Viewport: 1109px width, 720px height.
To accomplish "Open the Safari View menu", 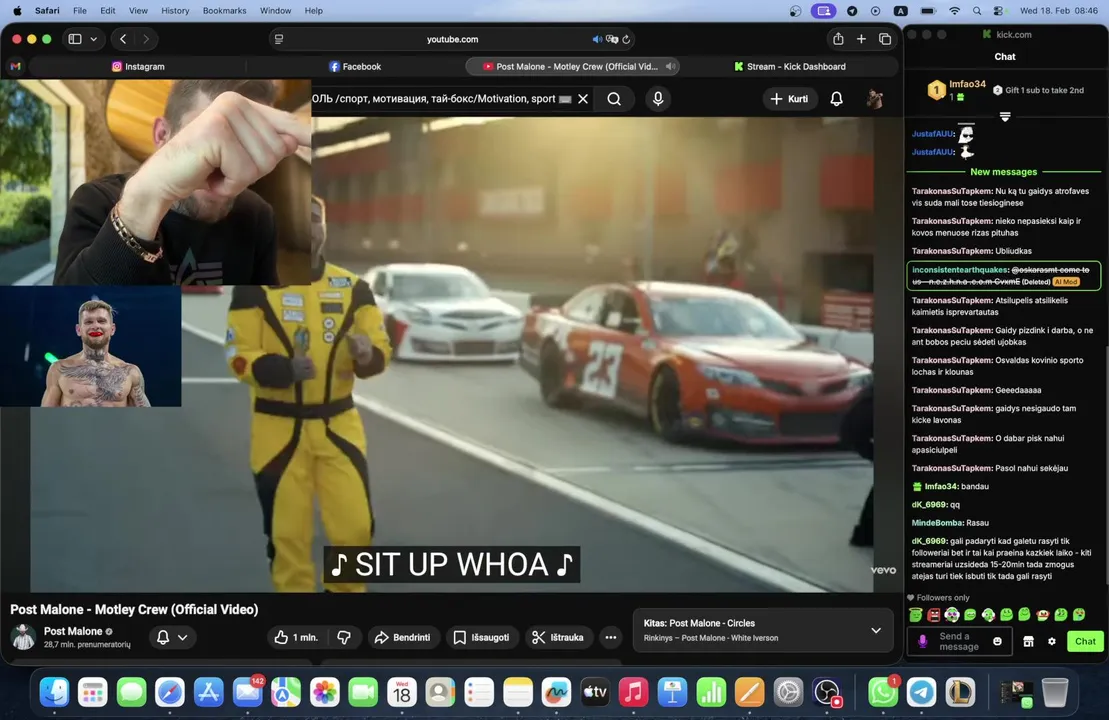I will [138, 11].
